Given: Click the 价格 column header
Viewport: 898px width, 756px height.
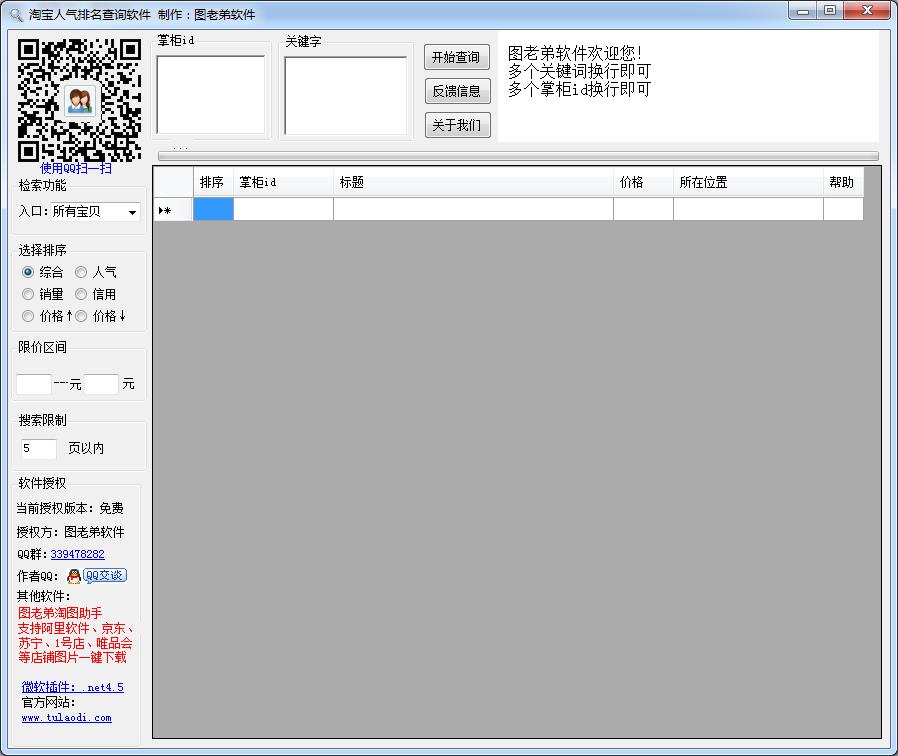Looking at the screenshot, I should point(642,182).
